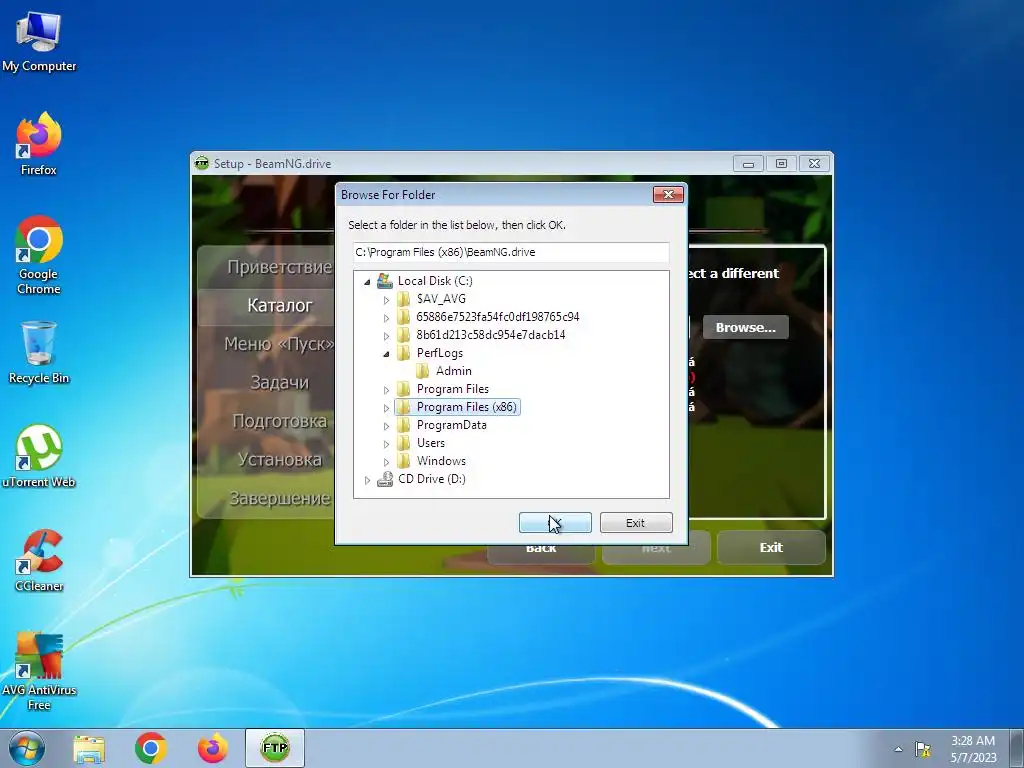Expand the SAV_AVG folder node
Screen dimensions: 1024x768
point(386,300)
